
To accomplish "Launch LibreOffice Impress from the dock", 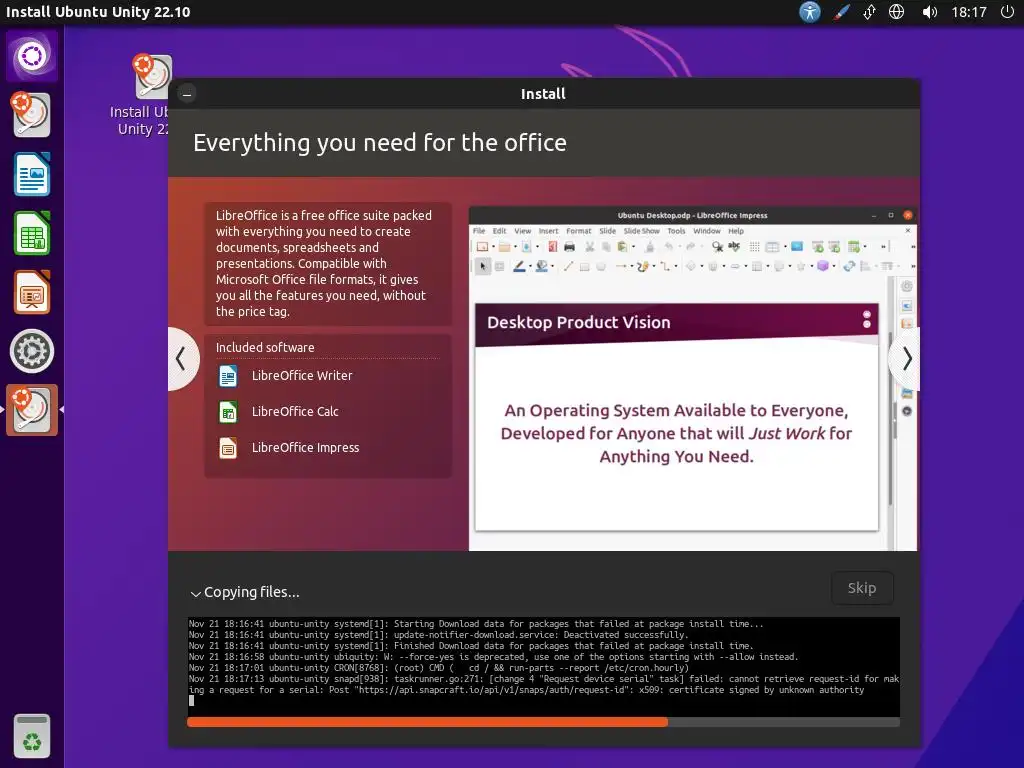I will coord(31,292).
